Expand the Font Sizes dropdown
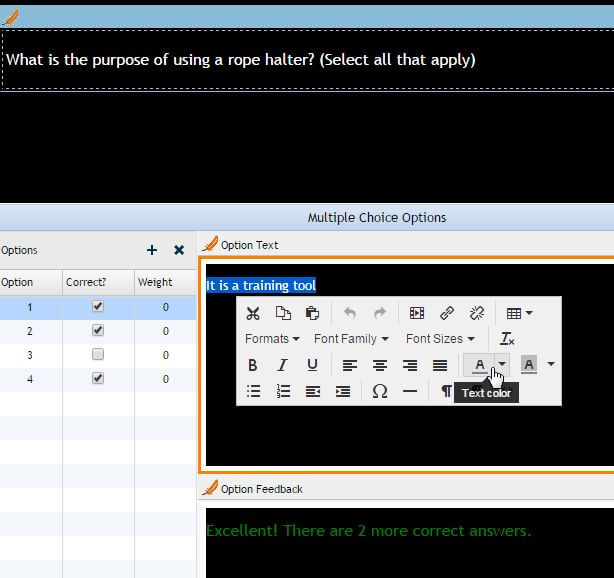 coord(441,339)
